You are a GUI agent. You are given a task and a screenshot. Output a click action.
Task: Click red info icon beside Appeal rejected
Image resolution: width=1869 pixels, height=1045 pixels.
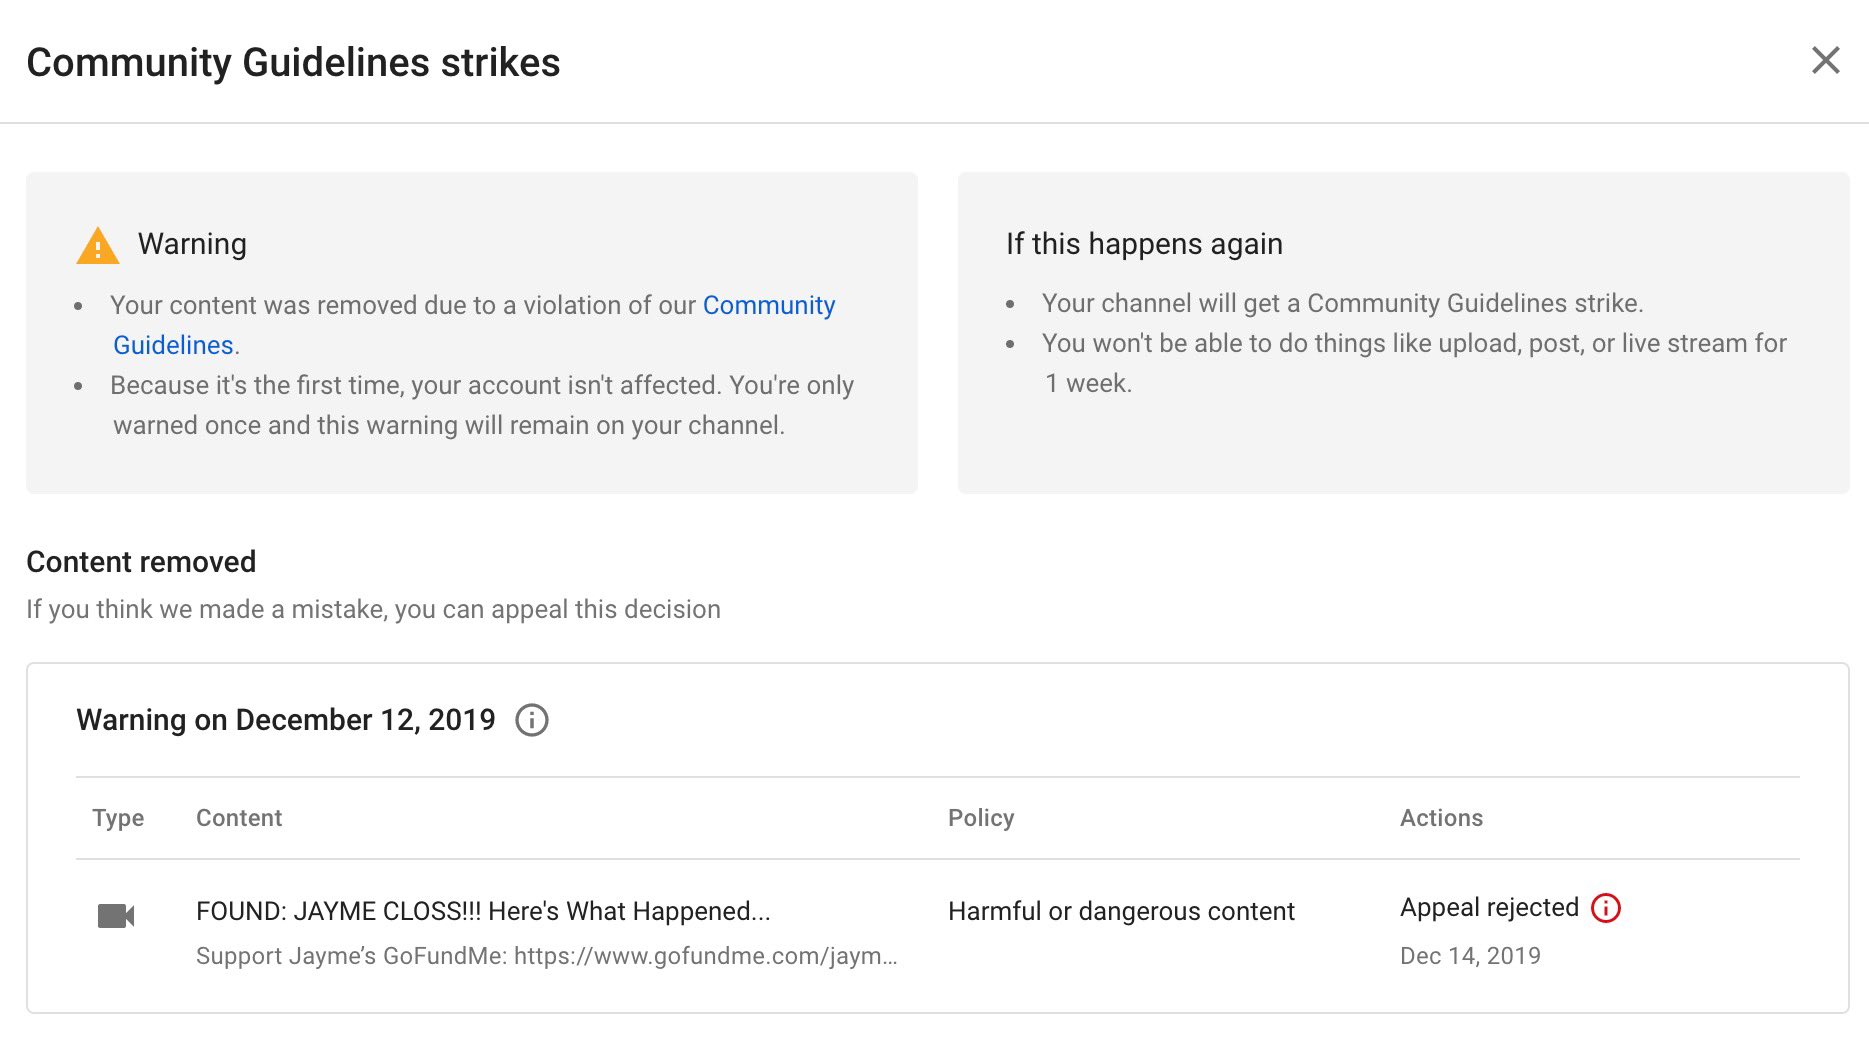pos(1606,908)
